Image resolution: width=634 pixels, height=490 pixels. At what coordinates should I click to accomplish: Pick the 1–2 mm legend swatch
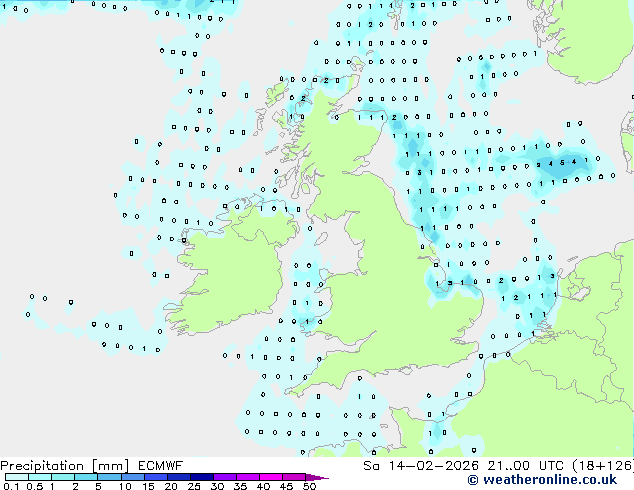click(x=63, y=477)
